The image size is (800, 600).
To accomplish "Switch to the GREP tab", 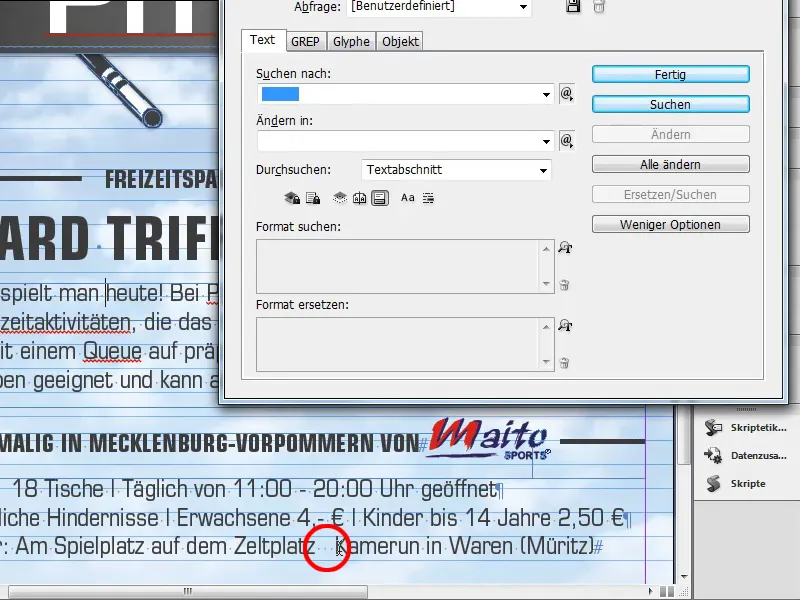I will click(x=306, y=41).
